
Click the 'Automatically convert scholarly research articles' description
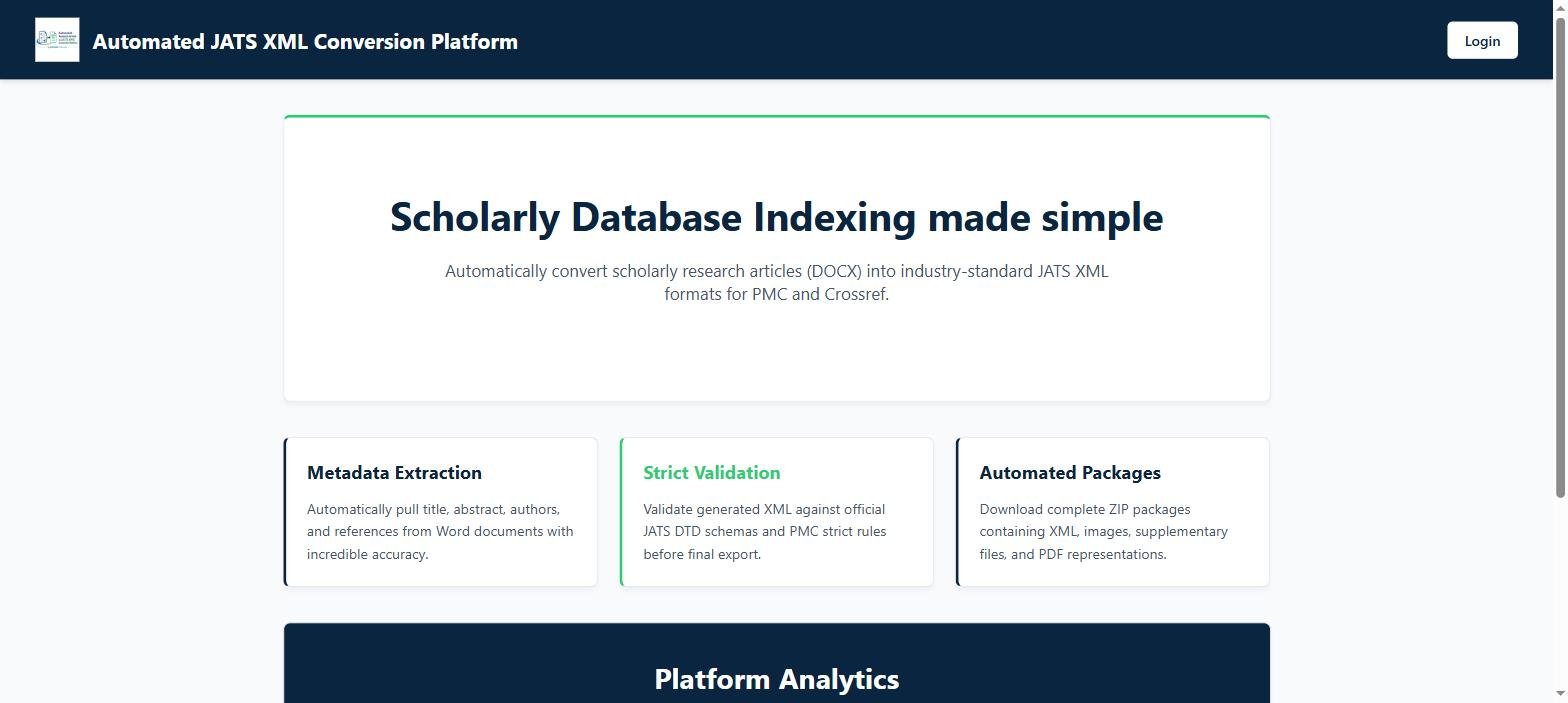777,282
